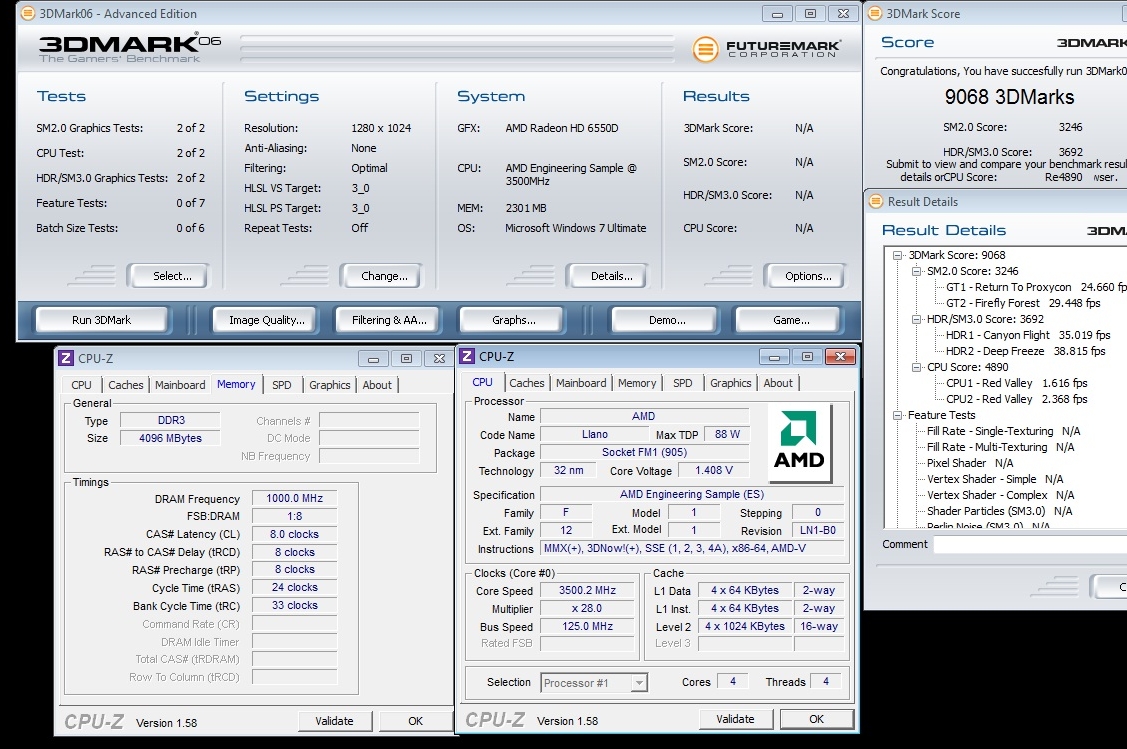Screen dimensions: 1127x749
Task: Click Validate in CPU tab CPU-Z window
Action: (735, 719)
